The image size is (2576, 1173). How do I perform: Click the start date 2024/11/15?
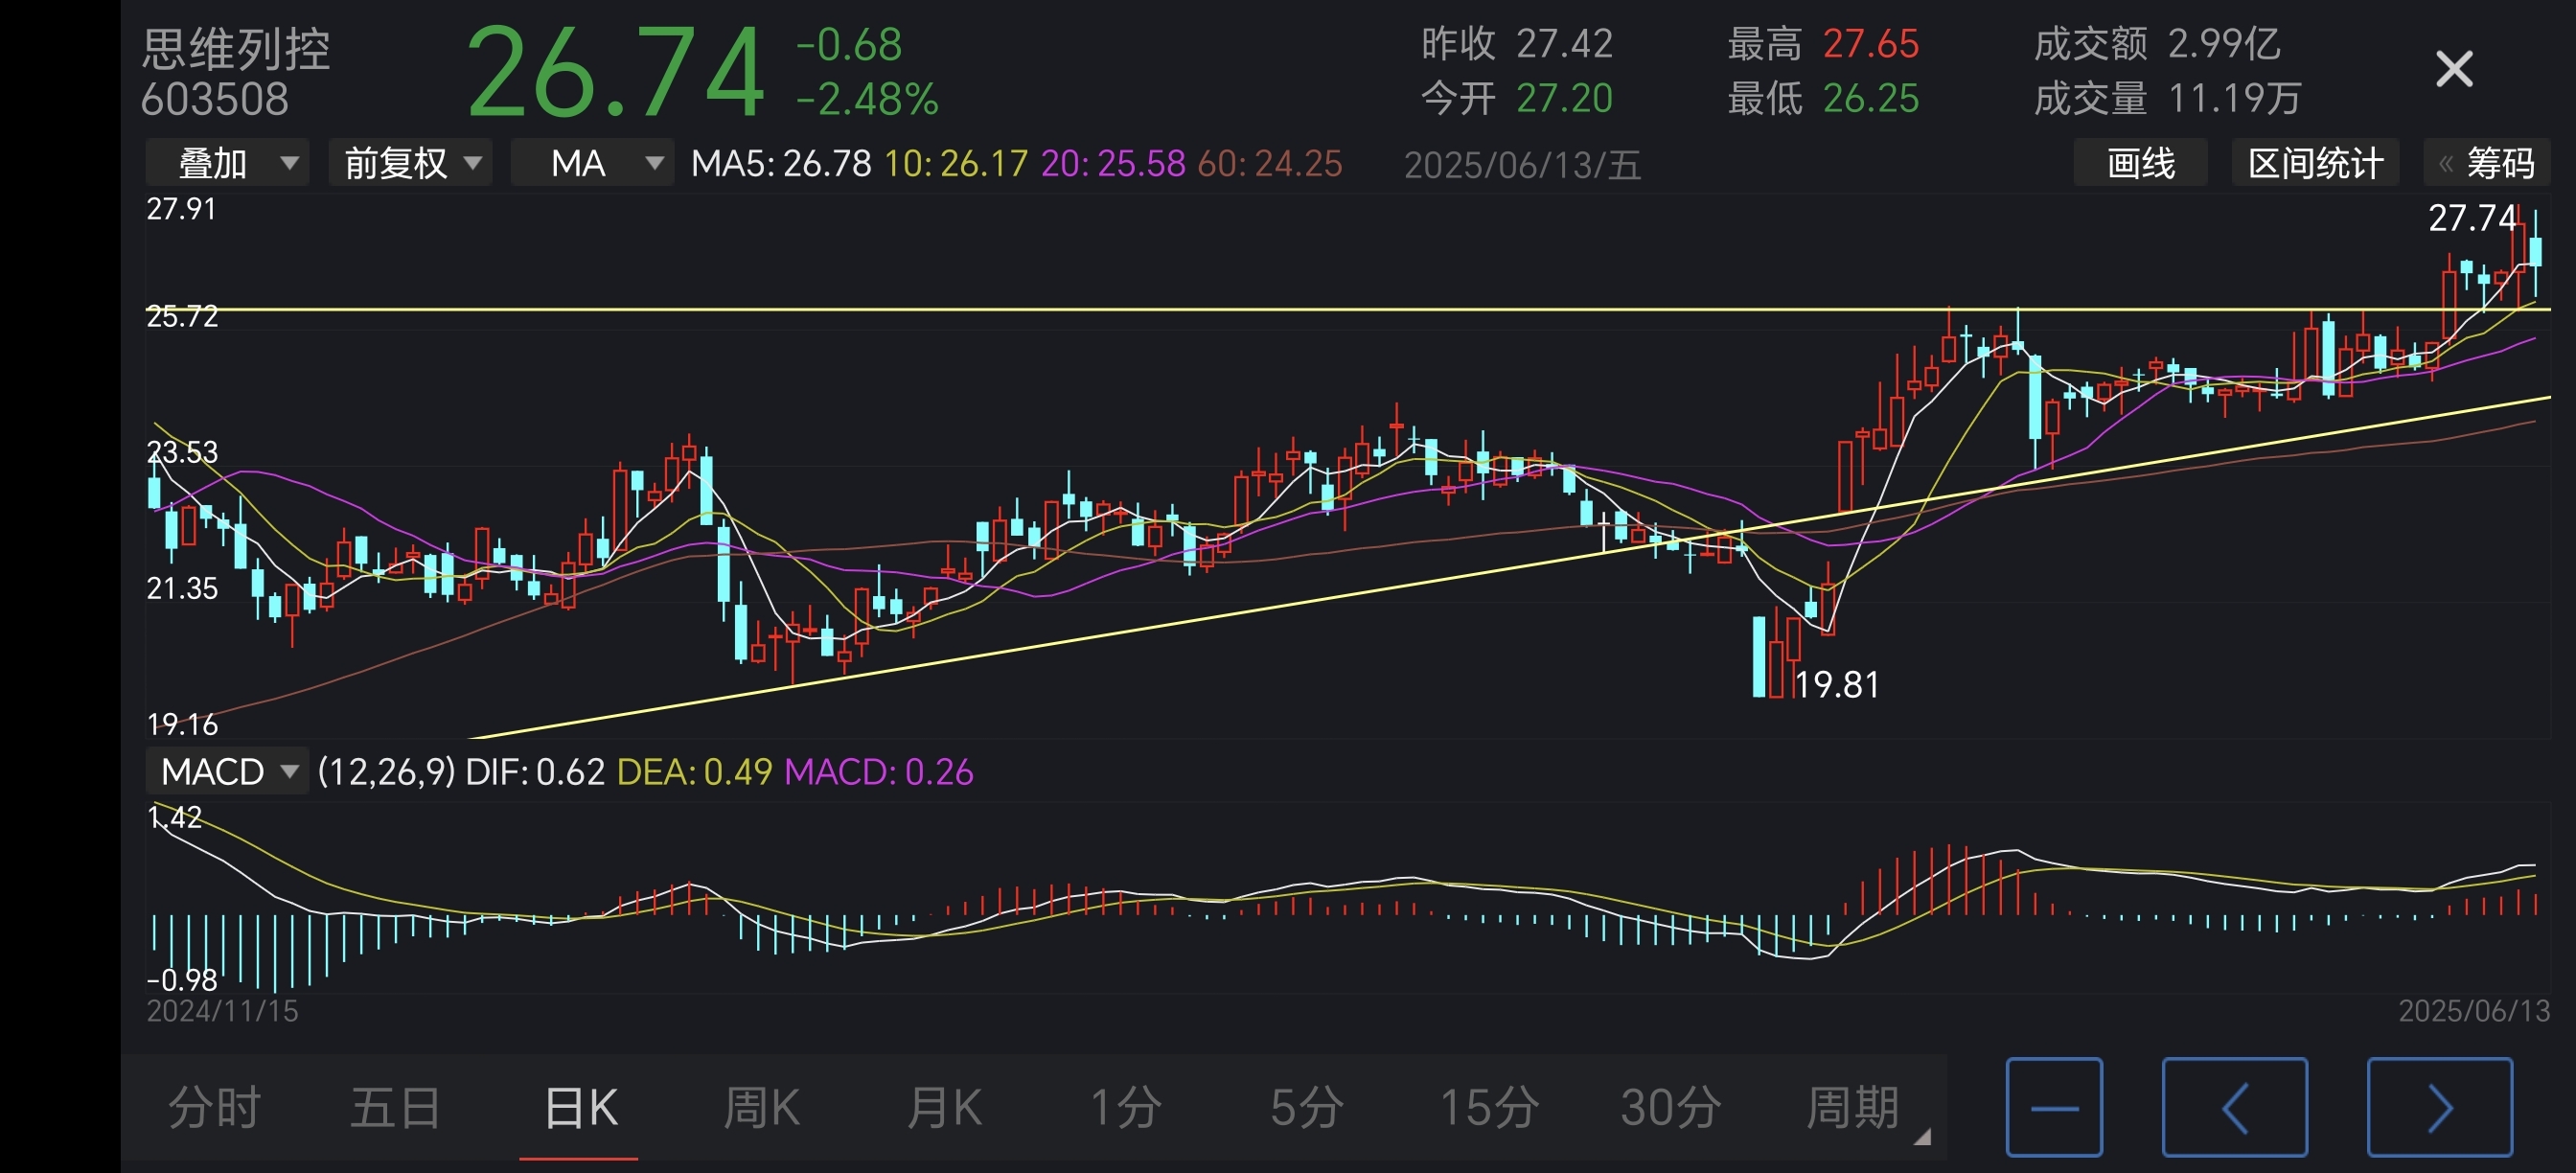222,1011
